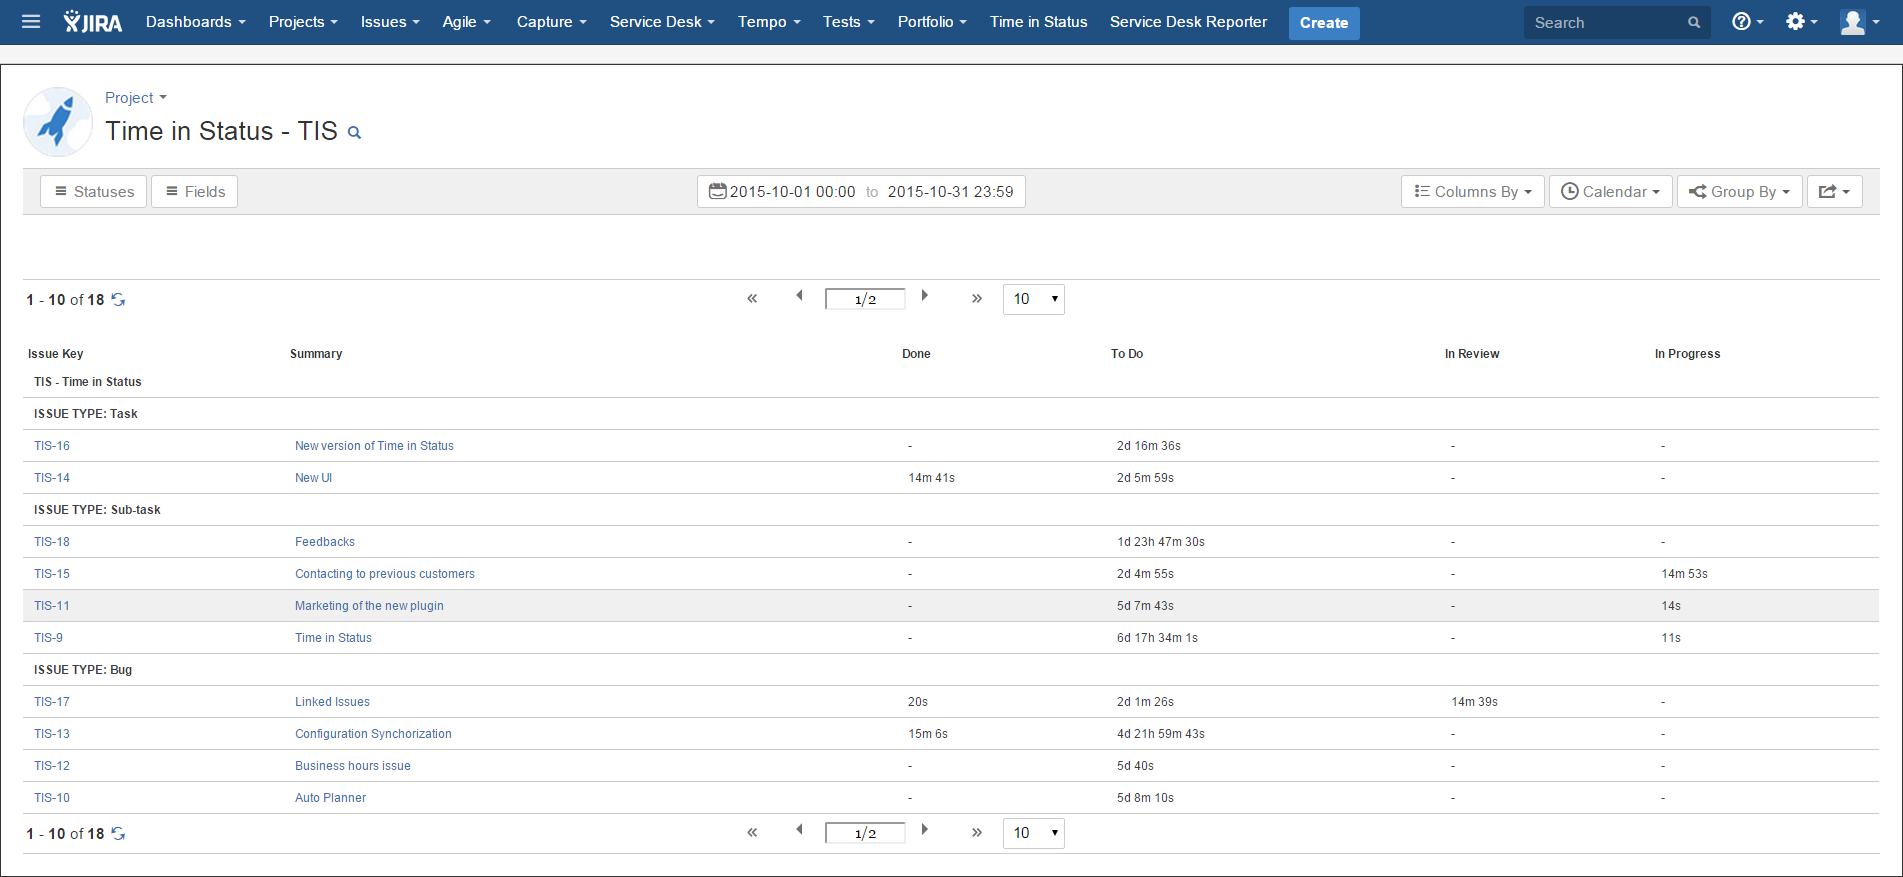Open the user profile avatar menu
The width and height of the screenshot is (1903, 877).
point(1858,22)
